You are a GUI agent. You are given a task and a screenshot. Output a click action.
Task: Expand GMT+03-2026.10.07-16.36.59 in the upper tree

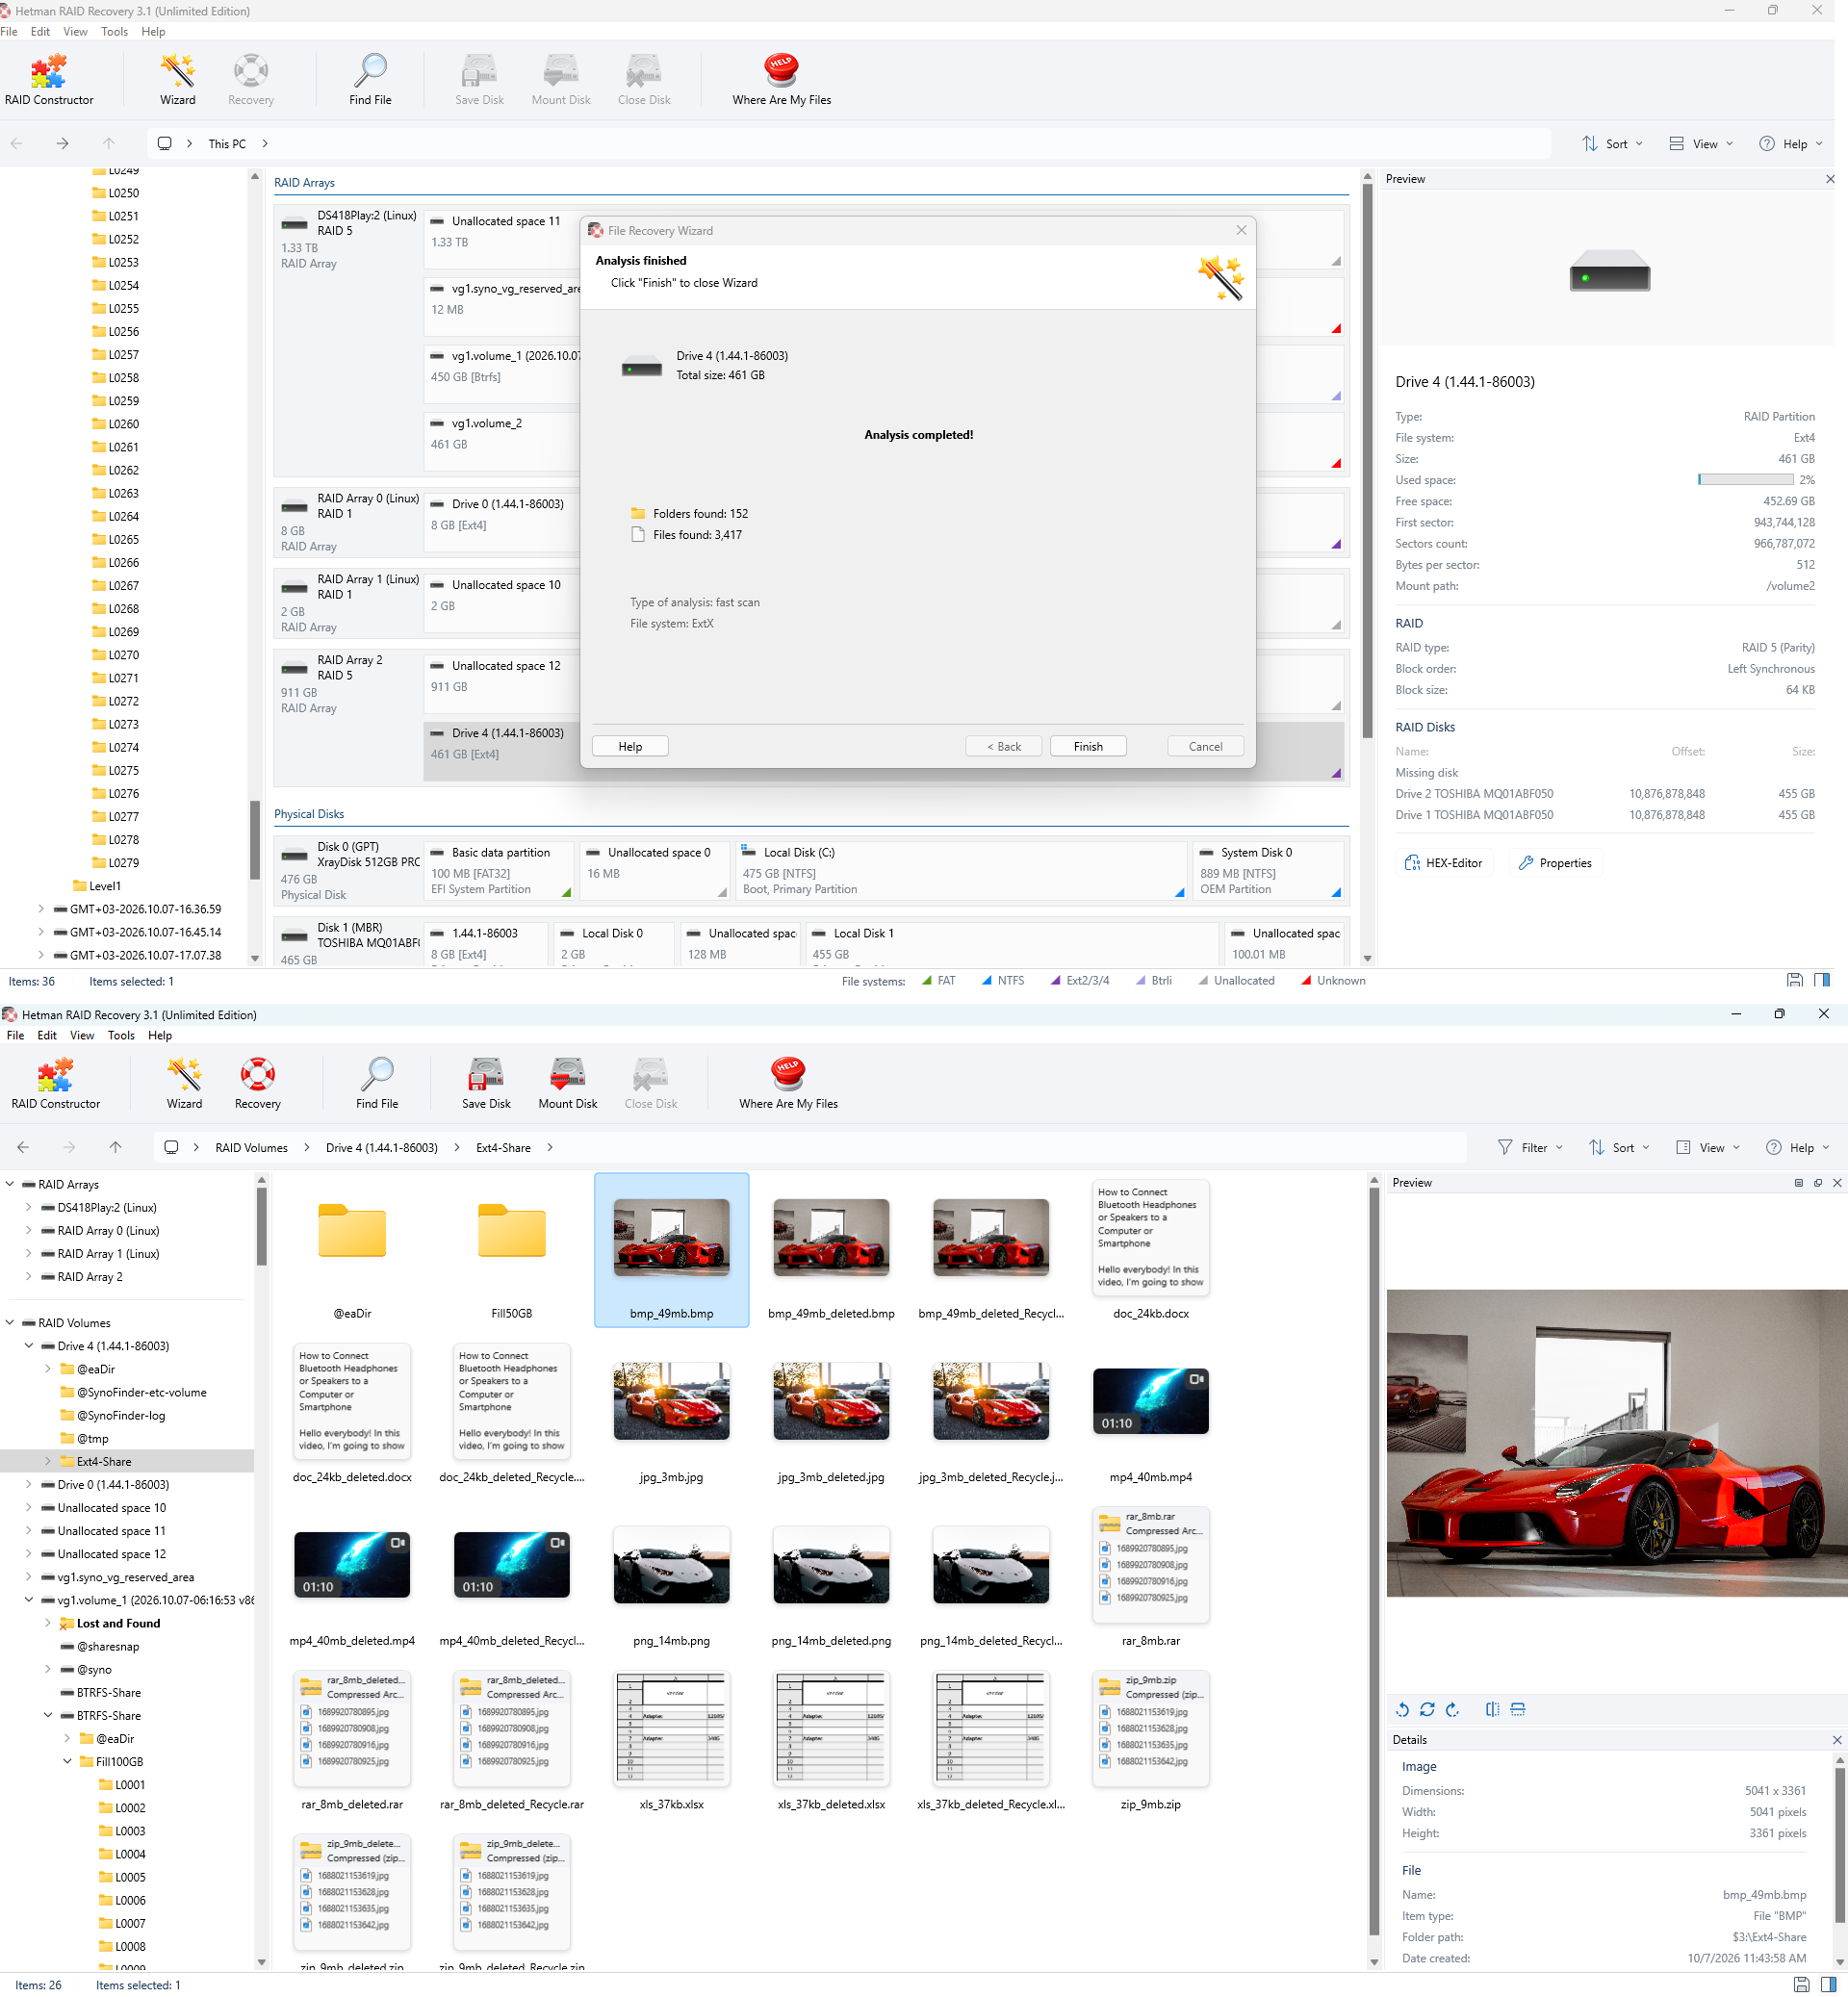(x=41, y=909)
